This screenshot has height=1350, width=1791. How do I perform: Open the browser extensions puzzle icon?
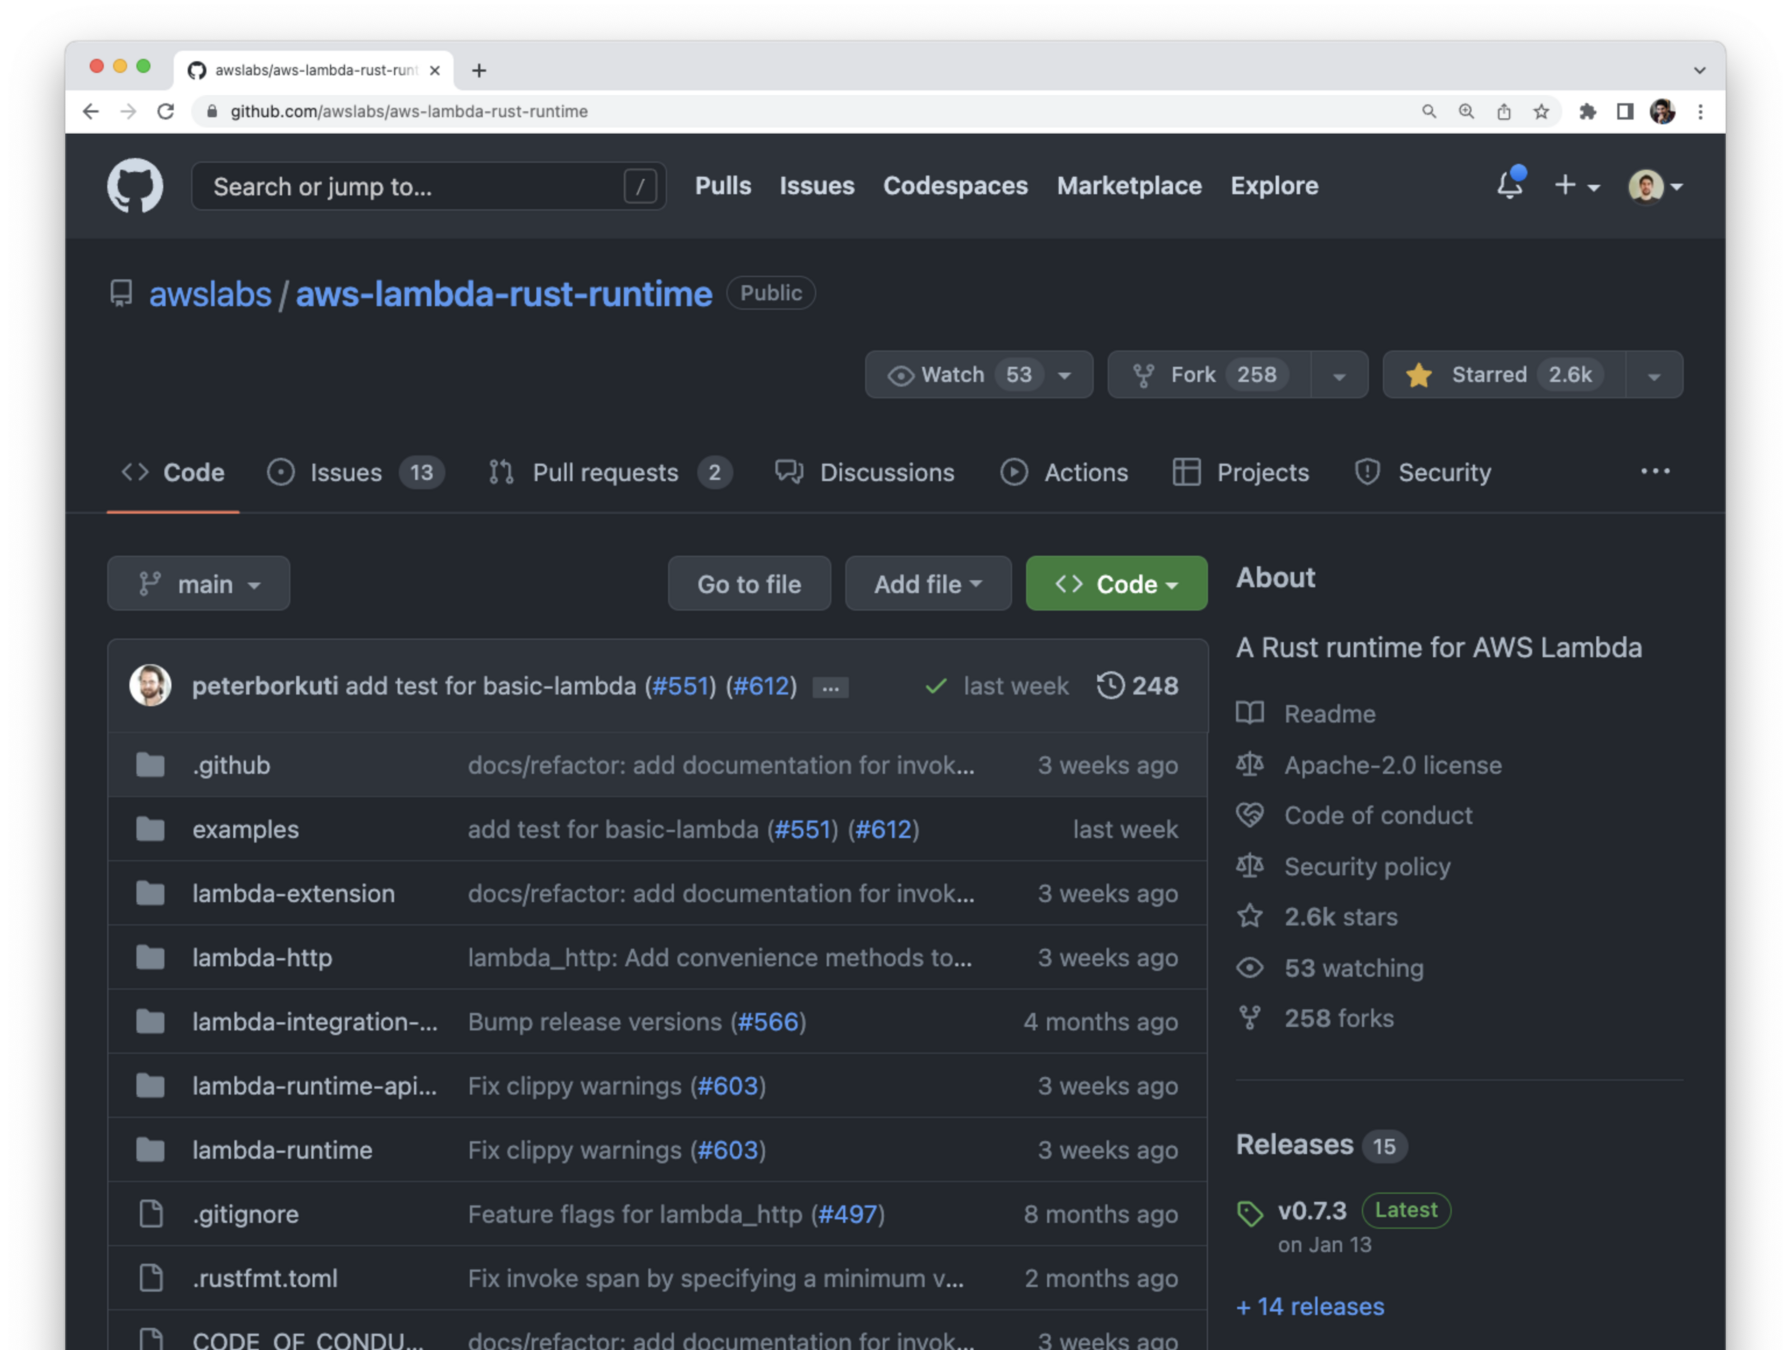coord(1587,111)
